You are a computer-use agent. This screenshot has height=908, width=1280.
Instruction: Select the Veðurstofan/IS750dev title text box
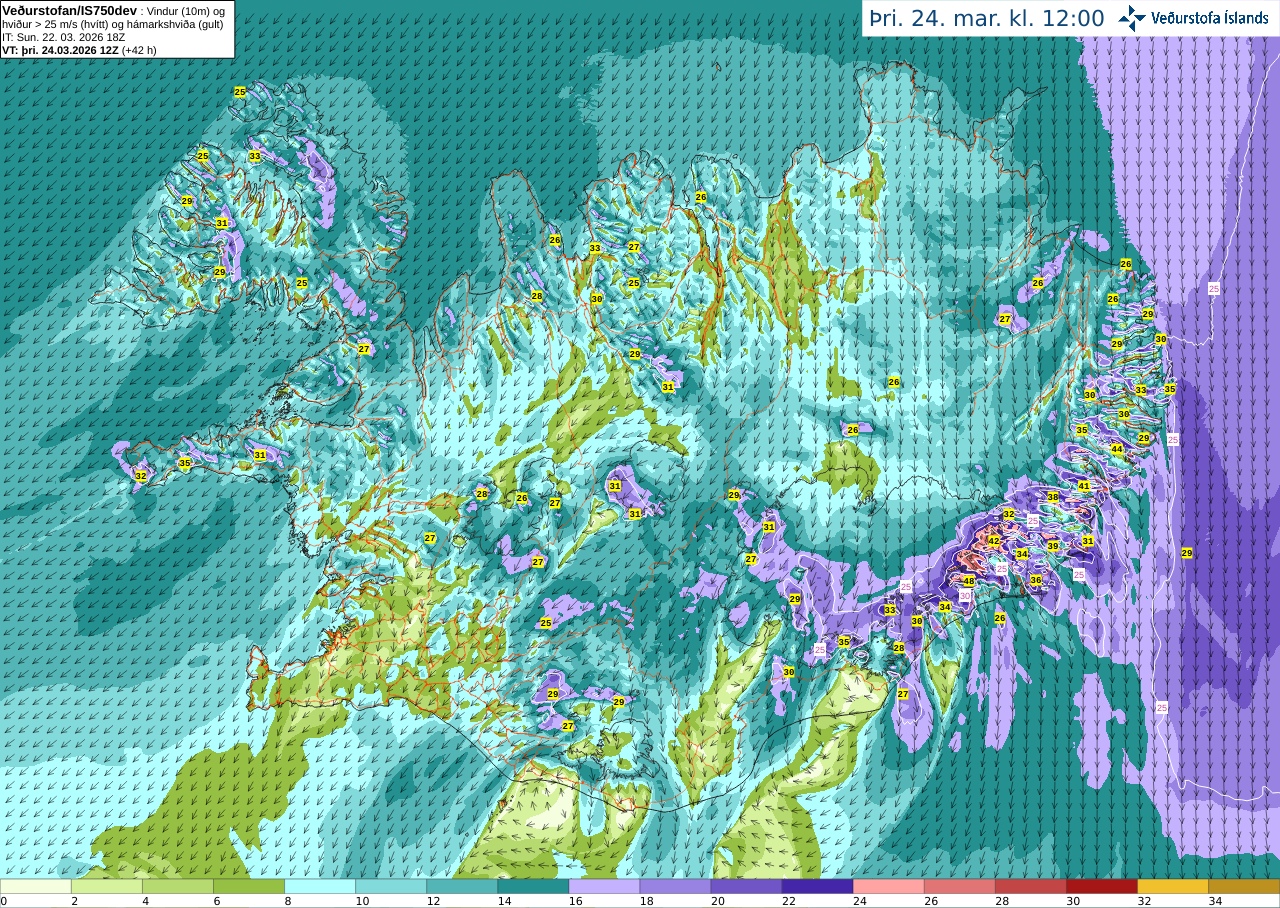(117, 28)
